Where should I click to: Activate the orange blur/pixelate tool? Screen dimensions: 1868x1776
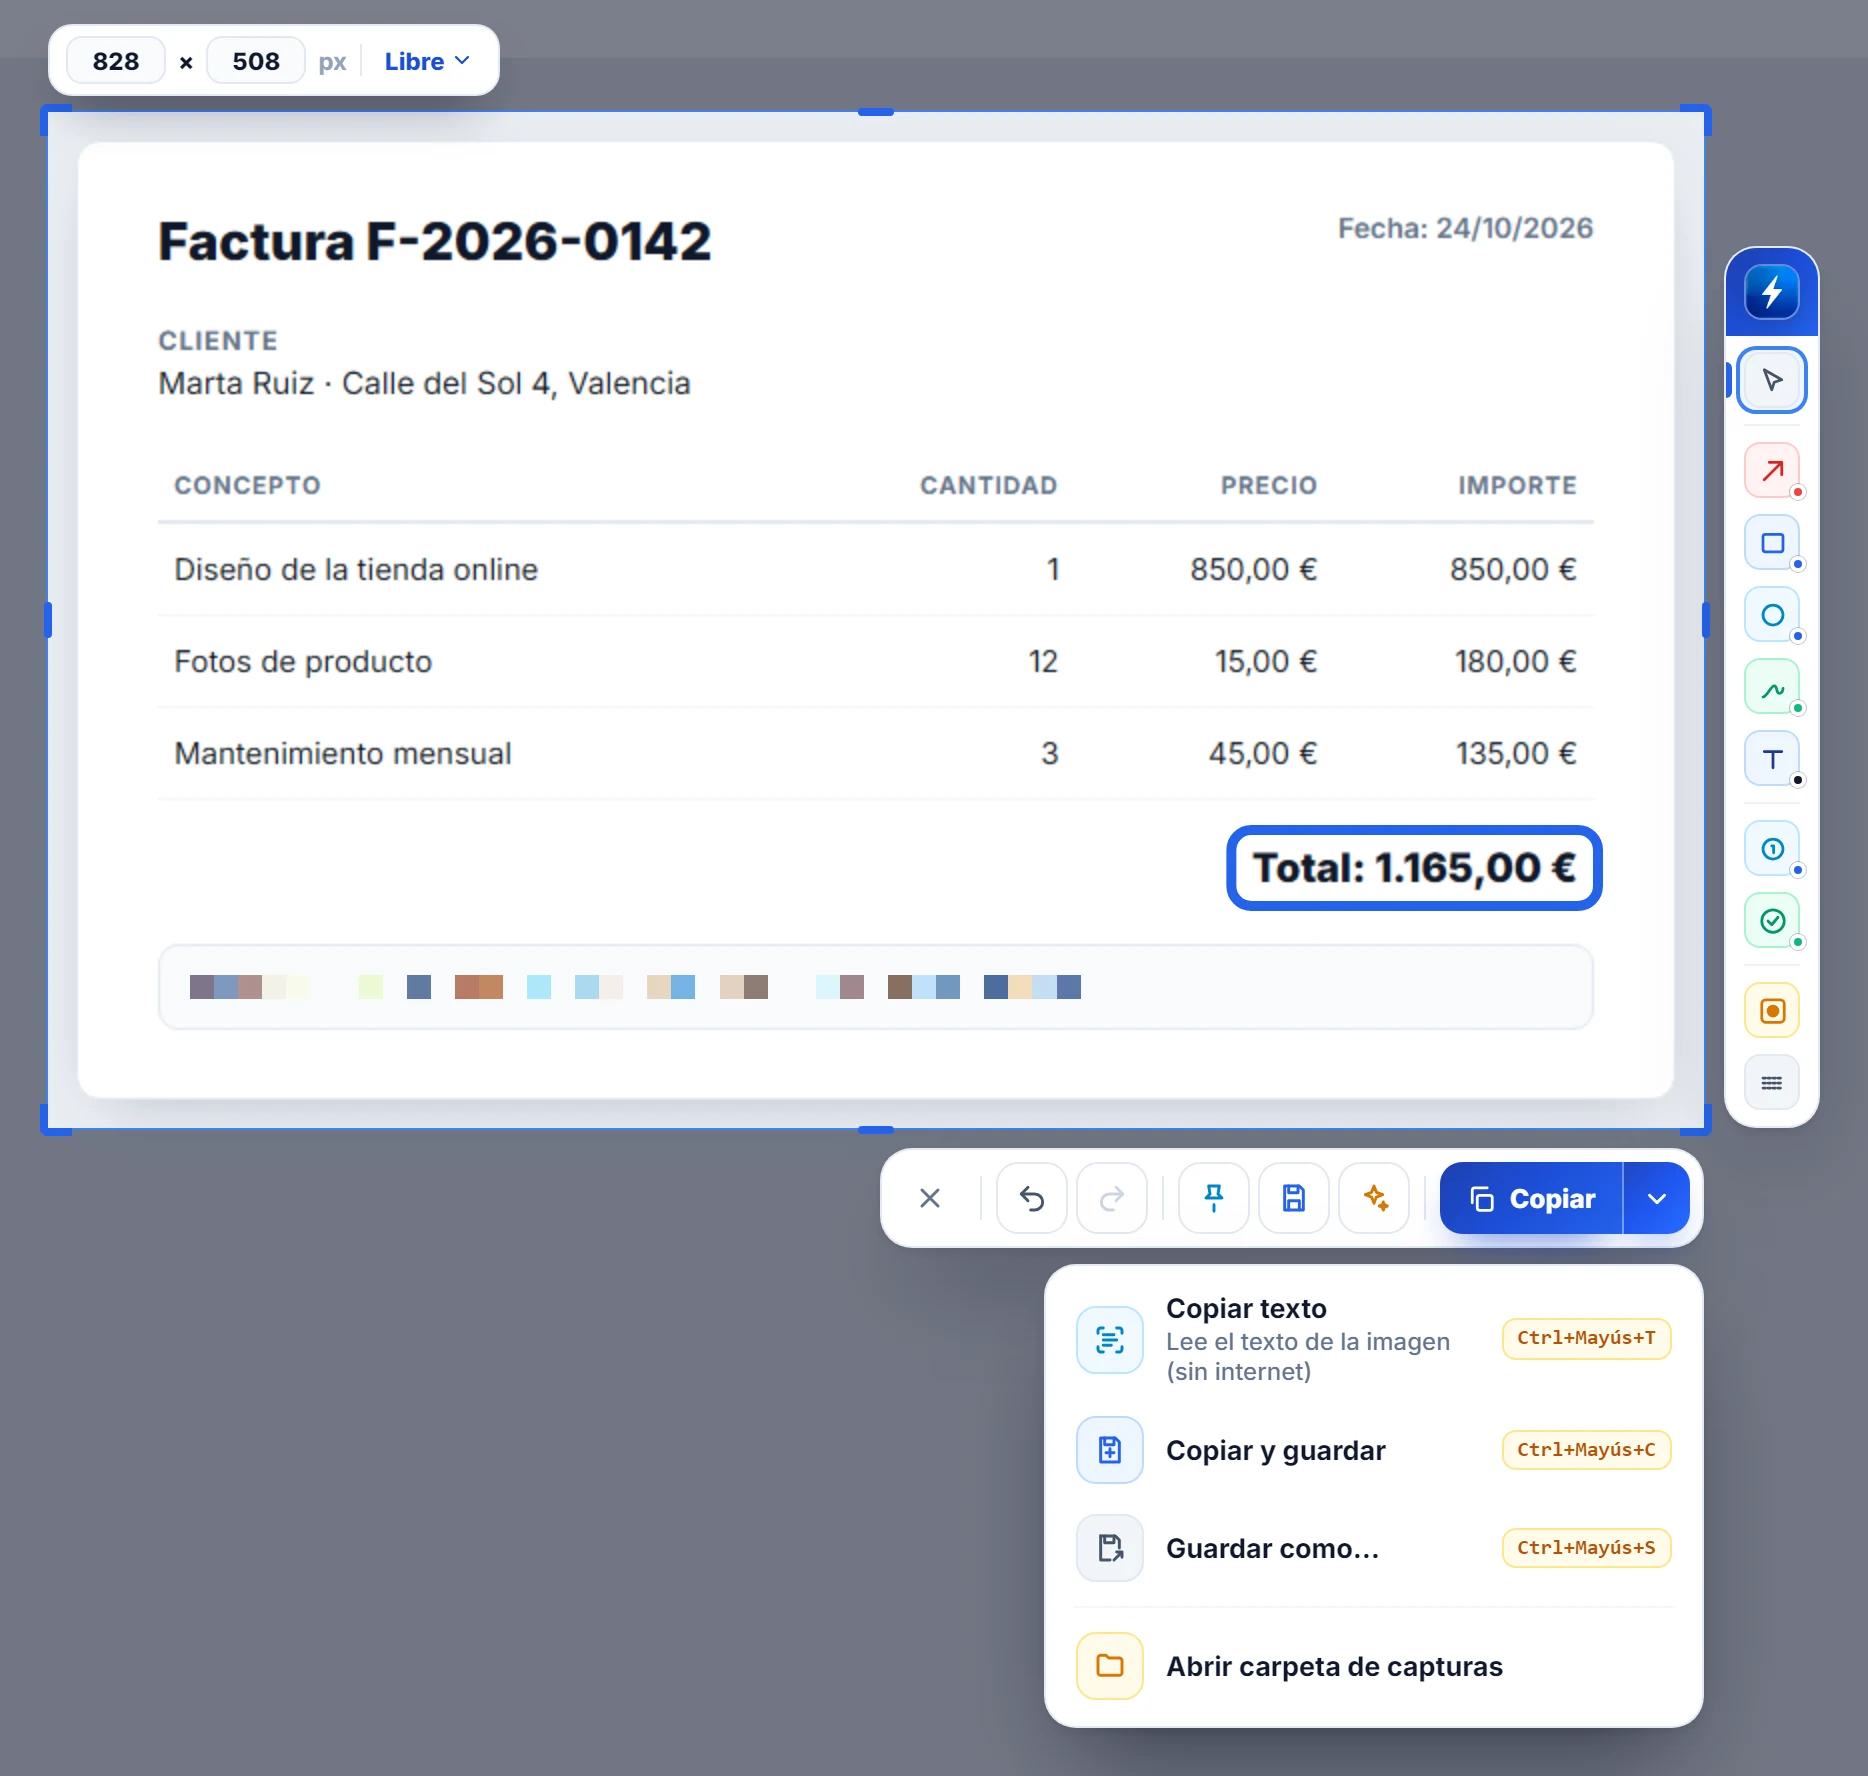coord(1772,1011)
